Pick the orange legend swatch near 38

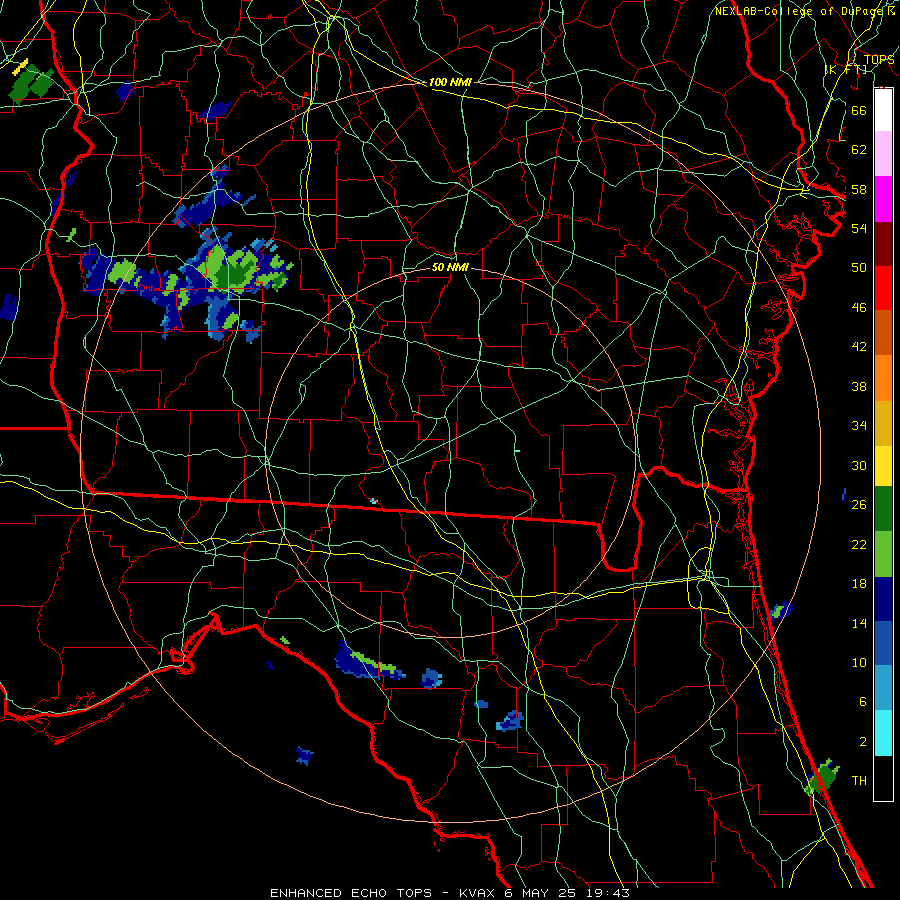click(883, 378)
